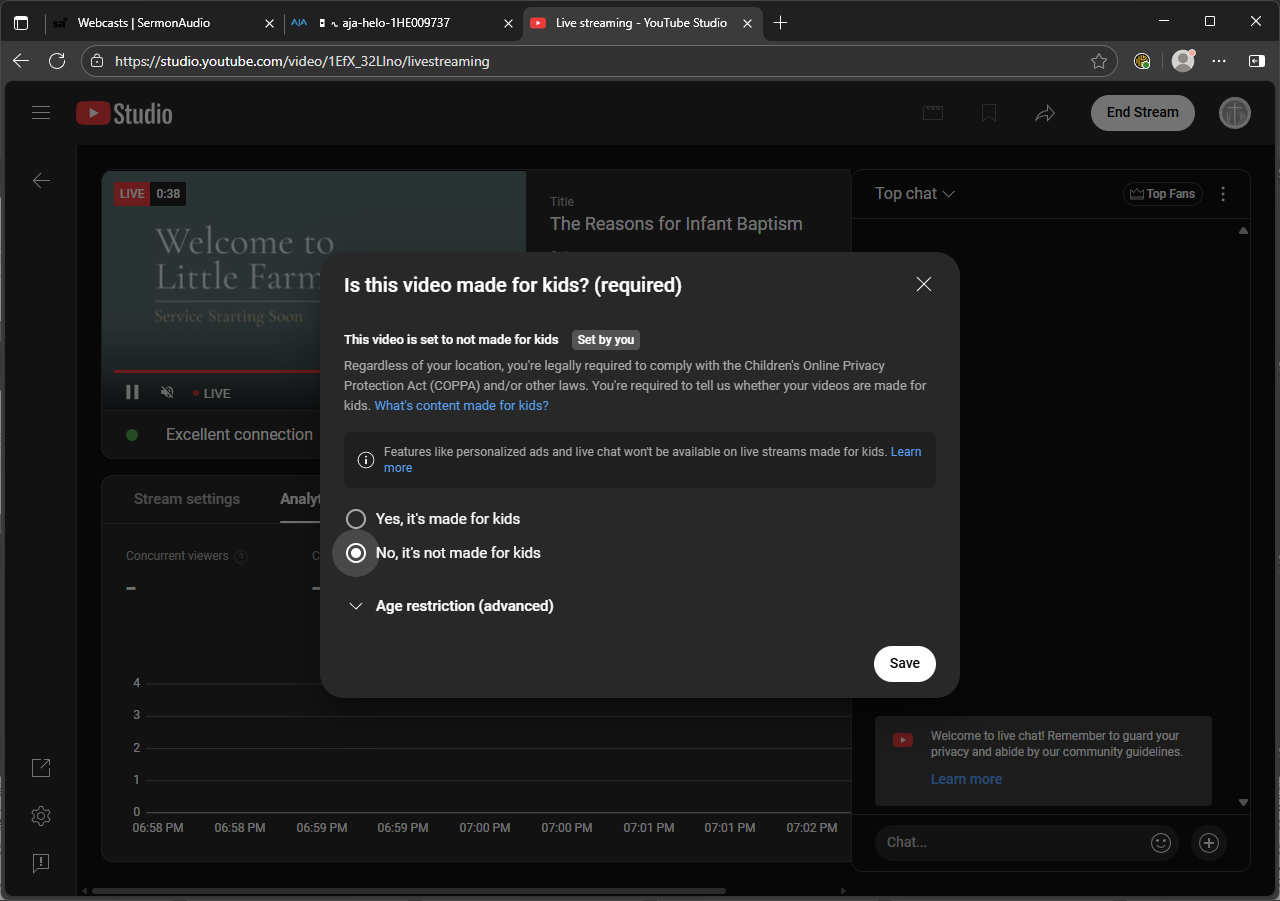Screen dimensions: 1280x901
Task: Open the Settings gear in sidebar
Action: tap(41, 816)
